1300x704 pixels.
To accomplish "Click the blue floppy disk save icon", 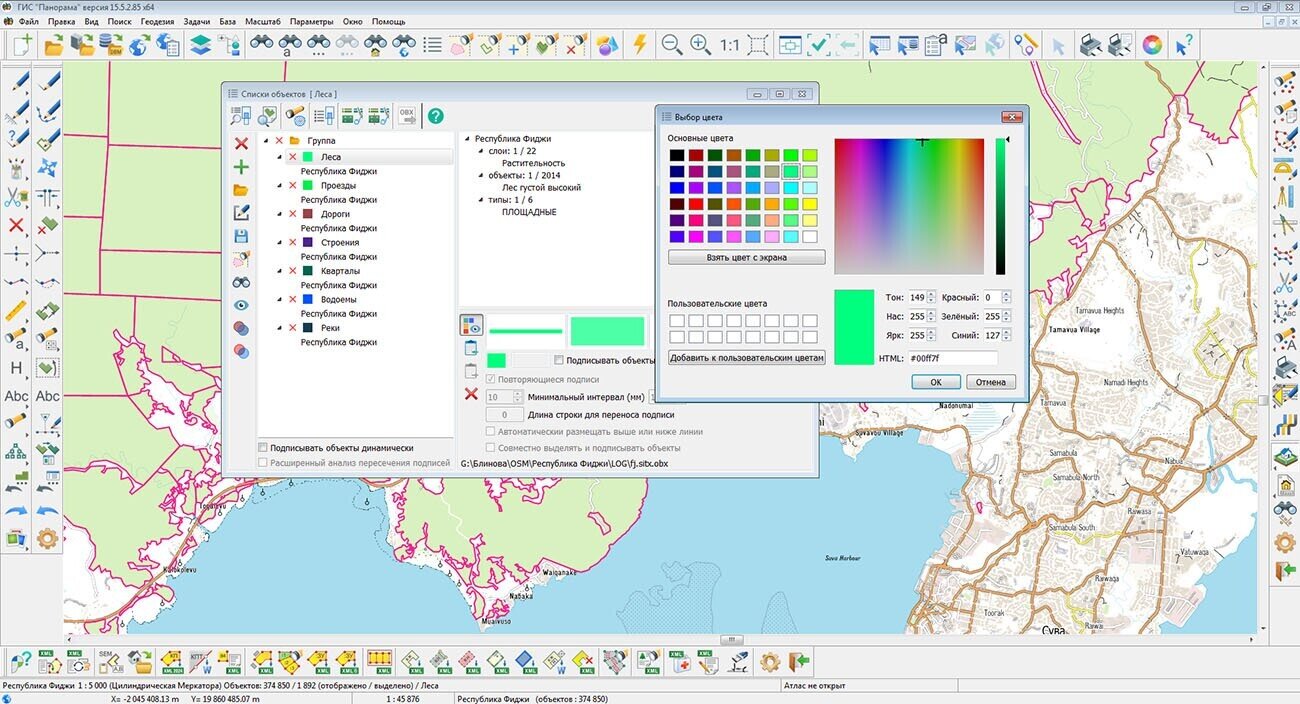I will (241, 236).
